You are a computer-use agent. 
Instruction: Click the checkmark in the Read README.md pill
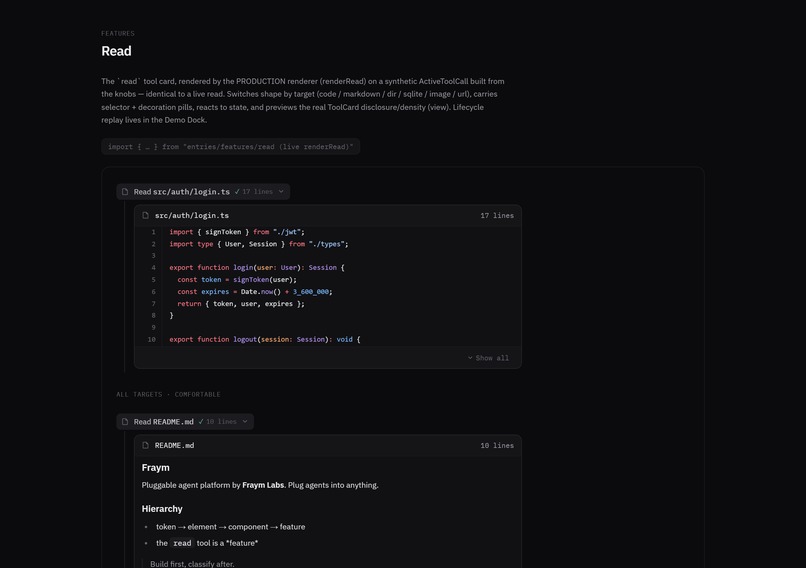pos(201,422)
